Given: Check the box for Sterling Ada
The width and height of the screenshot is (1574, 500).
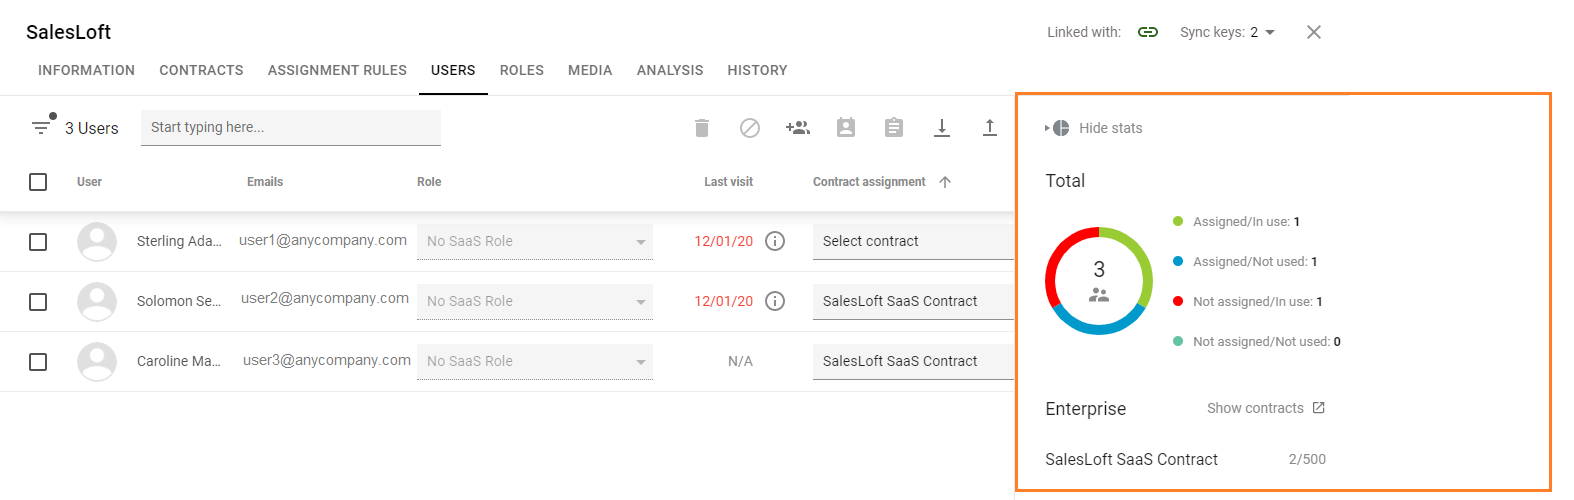Looking at the screenshot, I should click(38, 242).
